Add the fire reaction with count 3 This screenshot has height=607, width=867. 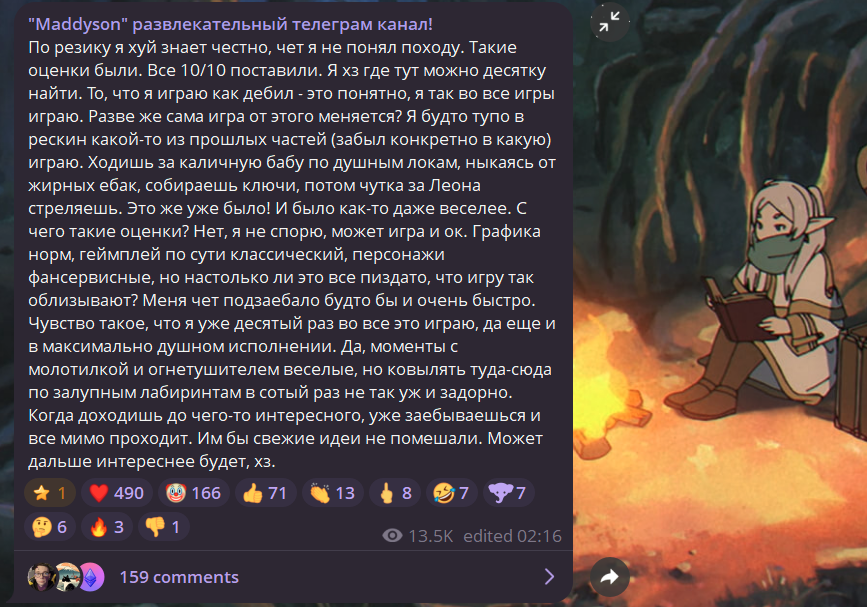coord(107,527)
